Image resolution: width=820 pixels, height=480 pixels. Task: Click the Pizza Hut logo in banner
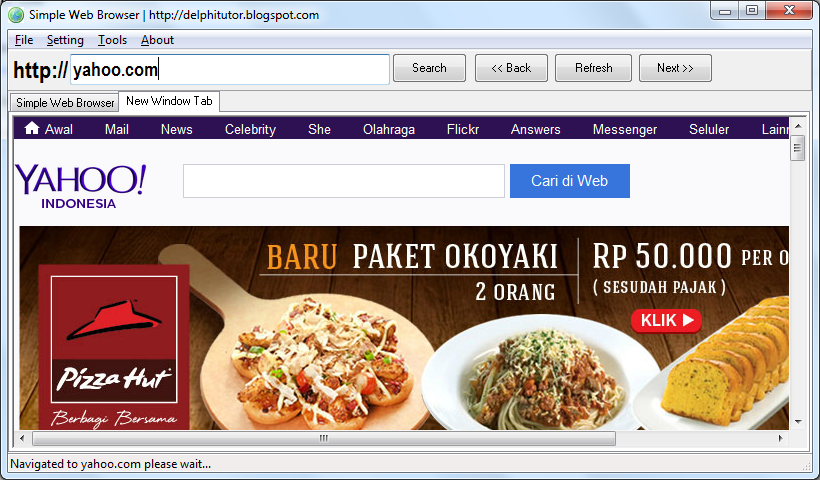pos(114,339)
